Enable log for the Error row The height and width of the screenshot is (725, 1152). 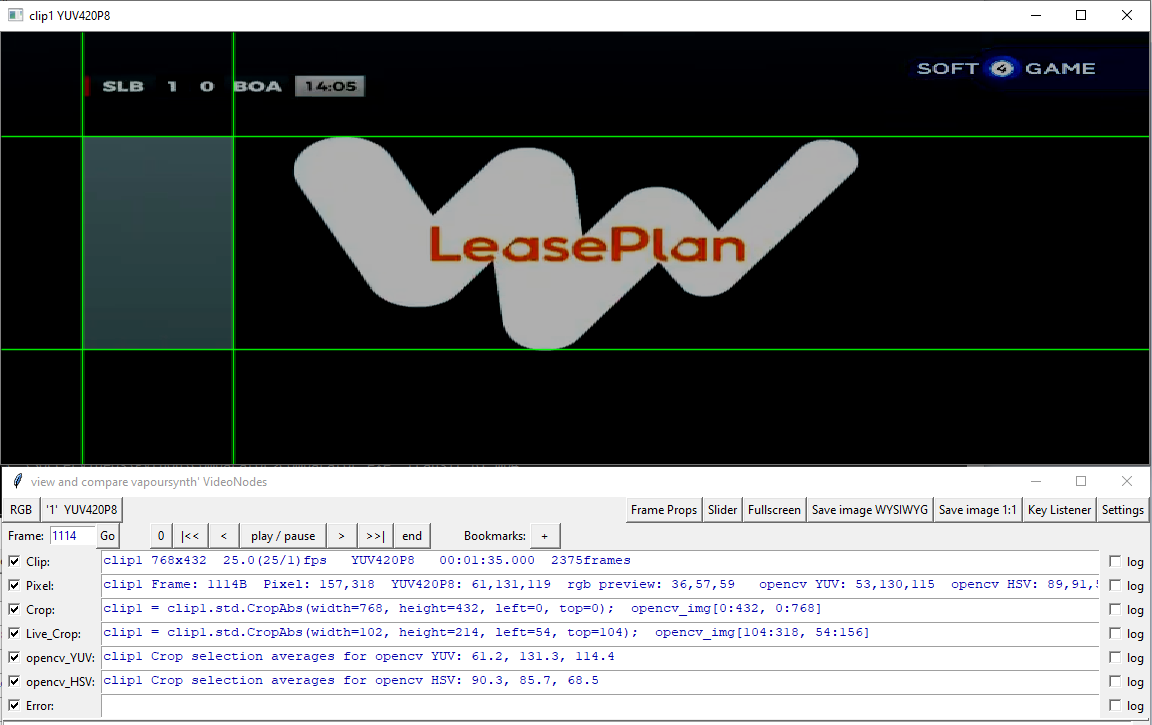1115,705
